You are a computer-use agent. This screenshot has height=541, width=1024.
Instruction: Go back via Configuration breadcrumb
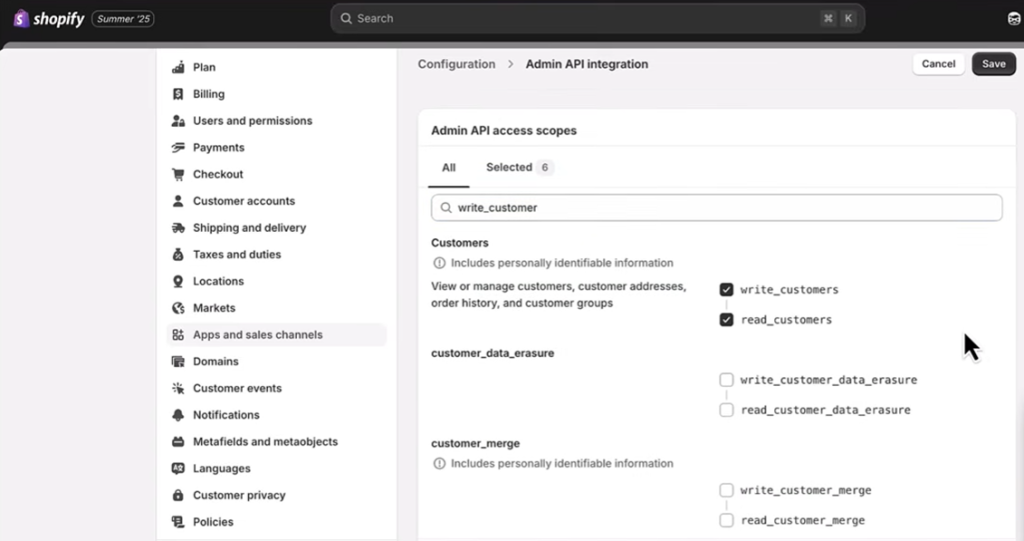(x=456, y=65)
